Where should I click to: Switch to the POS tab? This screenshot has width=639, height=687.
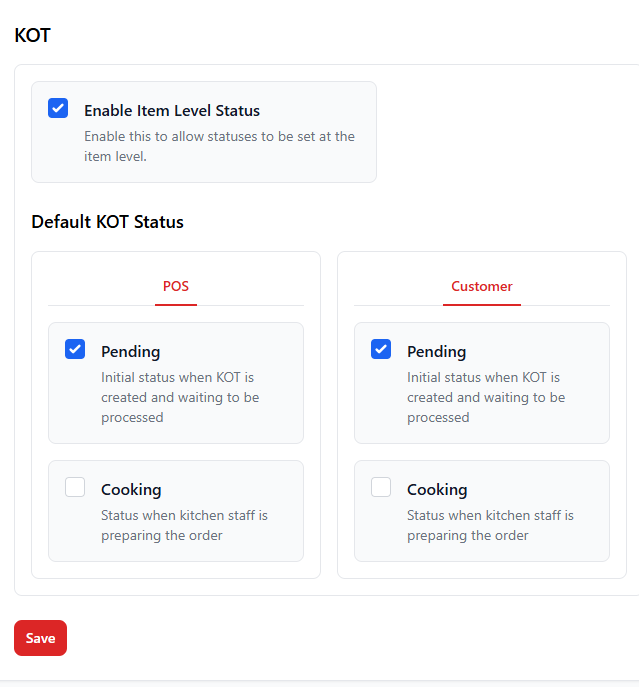tap(176, 286)
